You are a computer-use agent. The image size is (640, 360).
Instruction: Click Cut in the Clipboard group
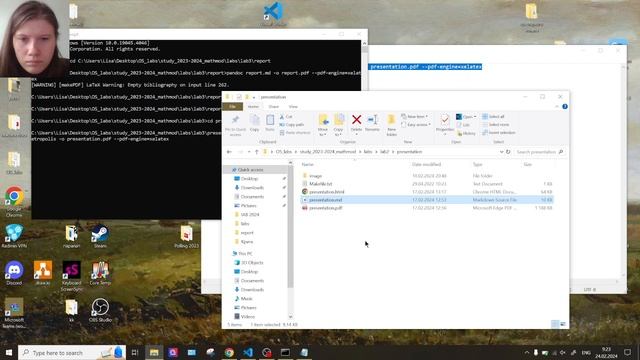click(286, 117)
